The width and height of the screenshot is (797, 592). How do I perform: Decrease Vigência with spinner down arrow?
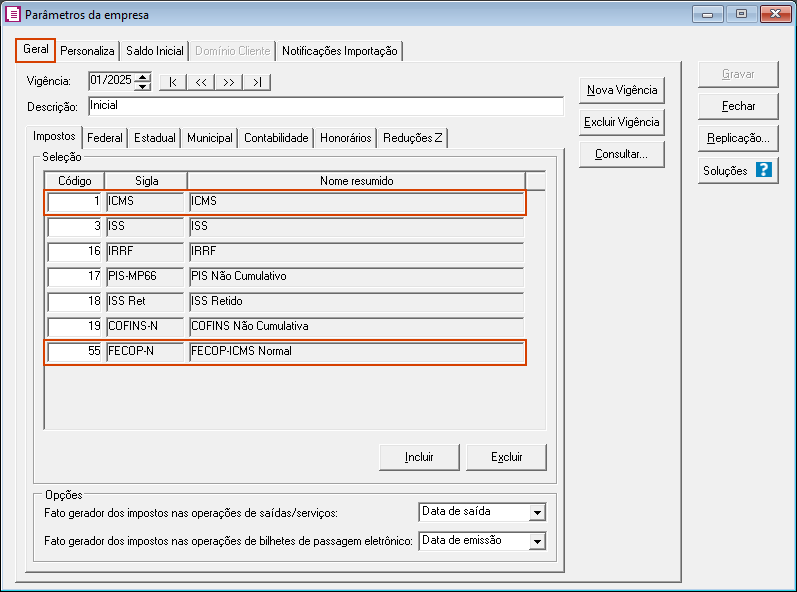click(142, 86)
